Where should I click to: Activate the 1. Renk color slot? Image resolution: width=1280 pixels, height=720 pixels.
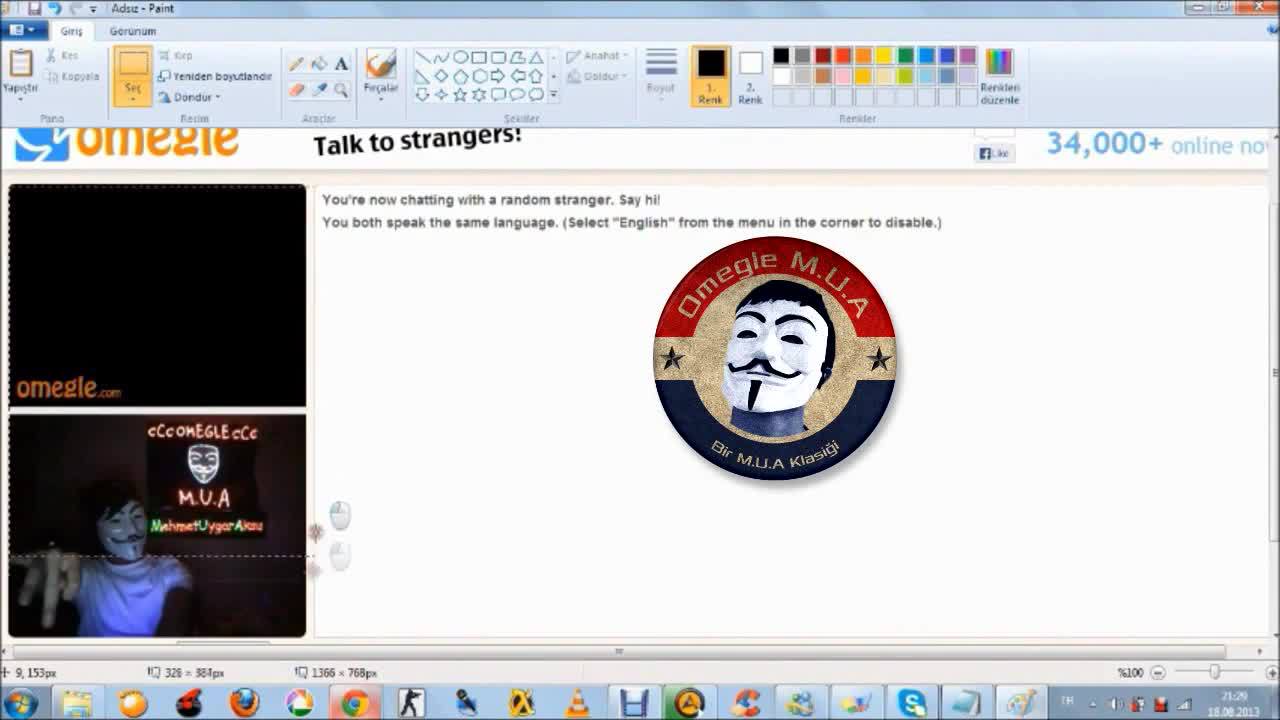(x=711, y=76)
